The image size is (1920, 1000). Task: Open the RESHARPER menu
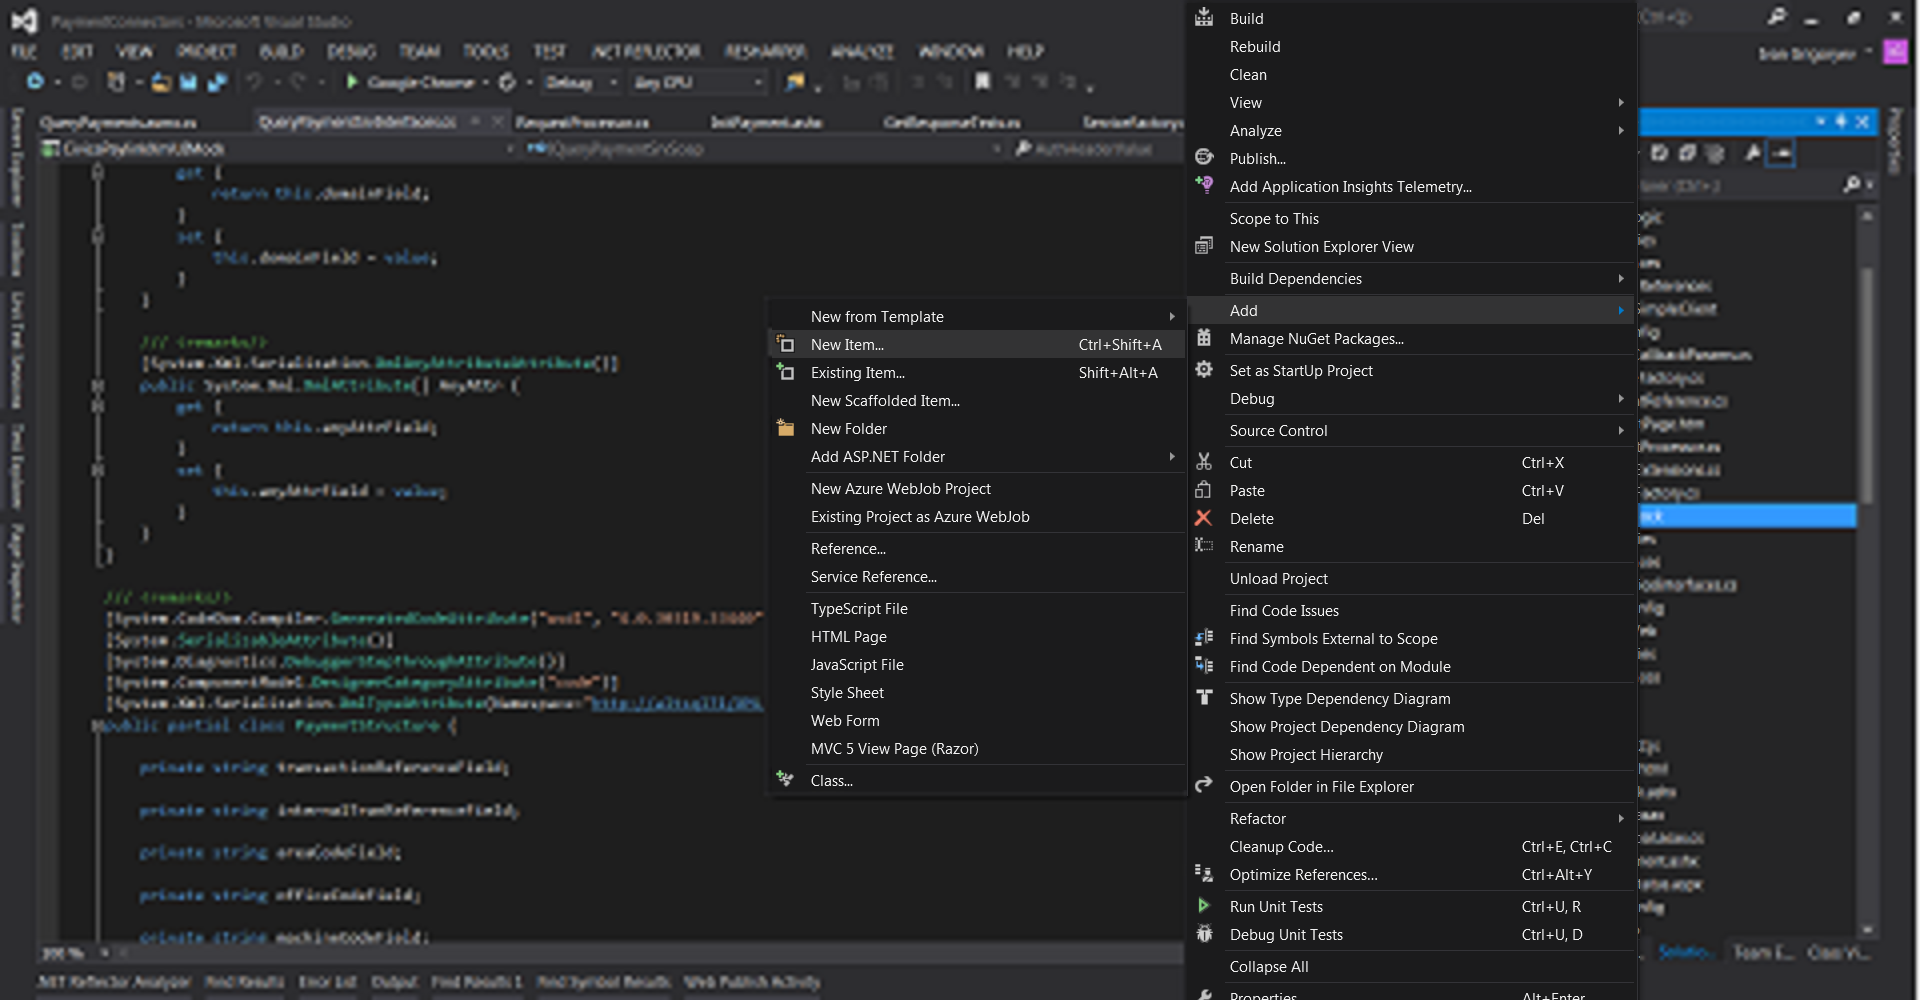pos(765,50)
